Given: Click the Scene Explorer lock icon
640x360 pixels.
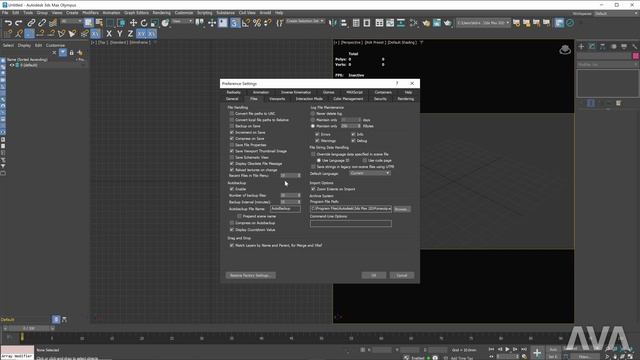Looking at the screenshot, I should [71, 53].
